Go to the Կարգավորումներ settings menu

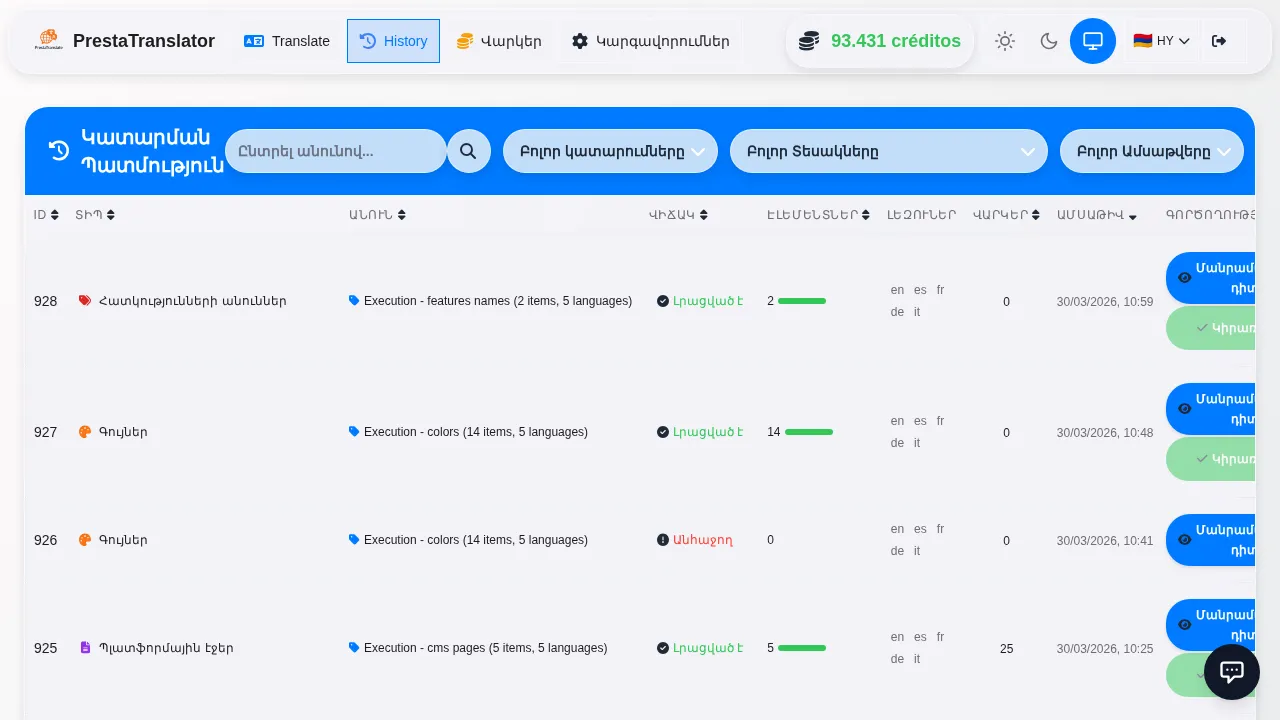click(651, 41)
